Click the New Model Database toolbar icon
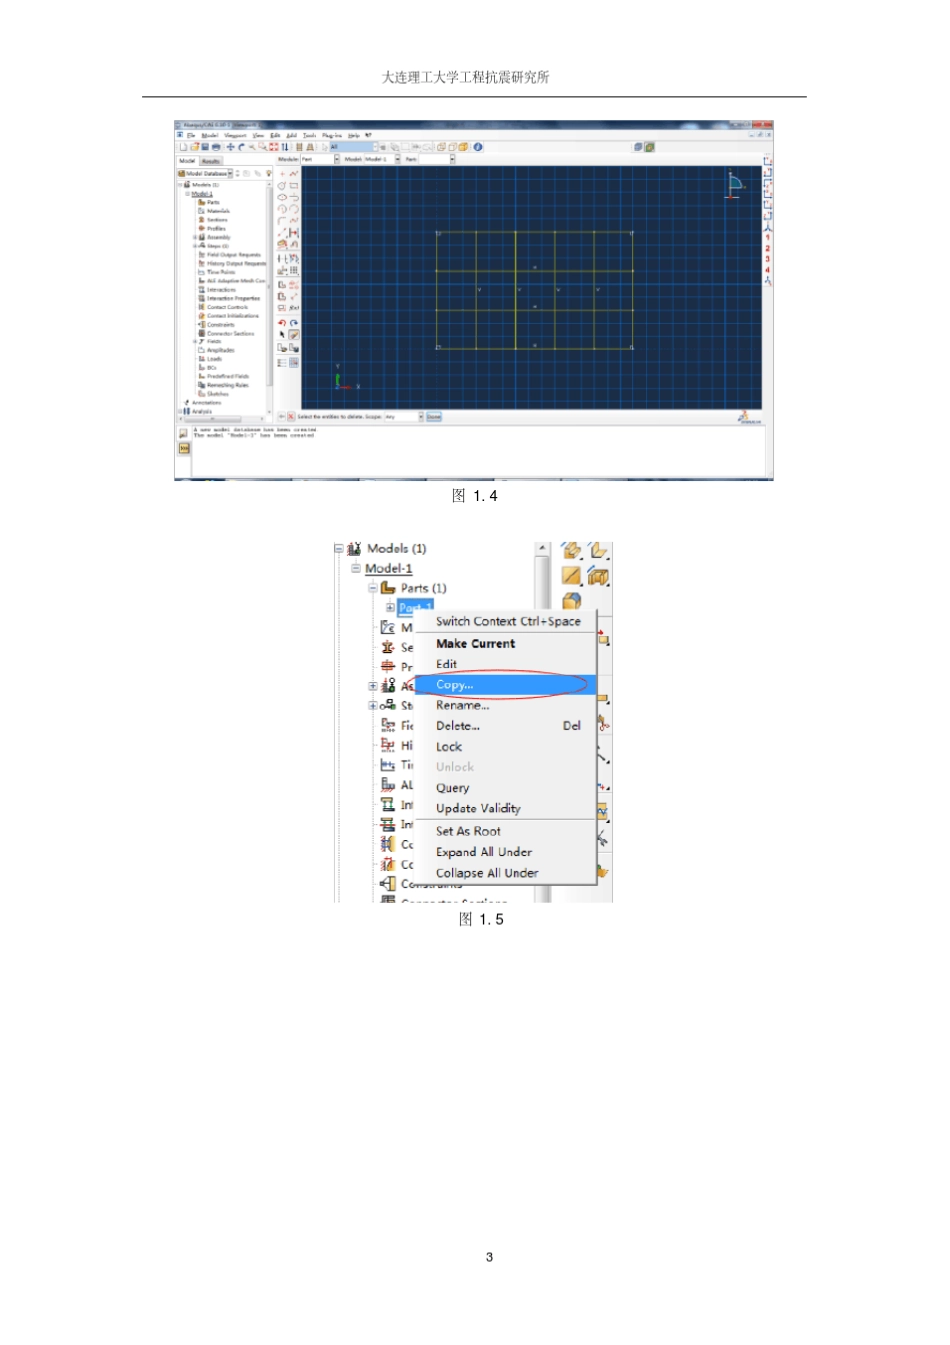 (183, 147)
